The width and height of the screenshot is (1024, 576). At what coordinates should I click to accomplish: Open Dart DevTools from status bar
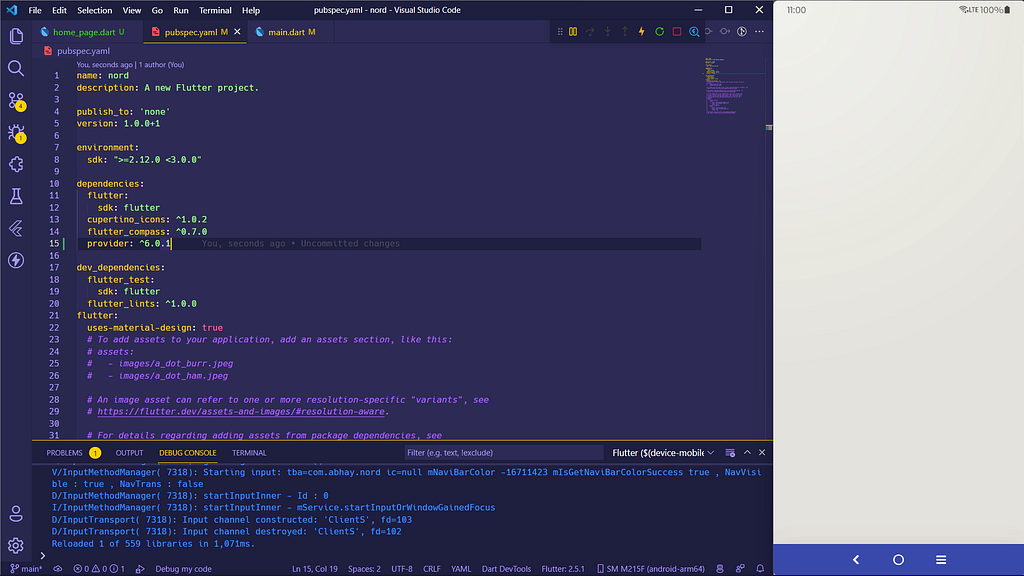click(x=506, y=569)
